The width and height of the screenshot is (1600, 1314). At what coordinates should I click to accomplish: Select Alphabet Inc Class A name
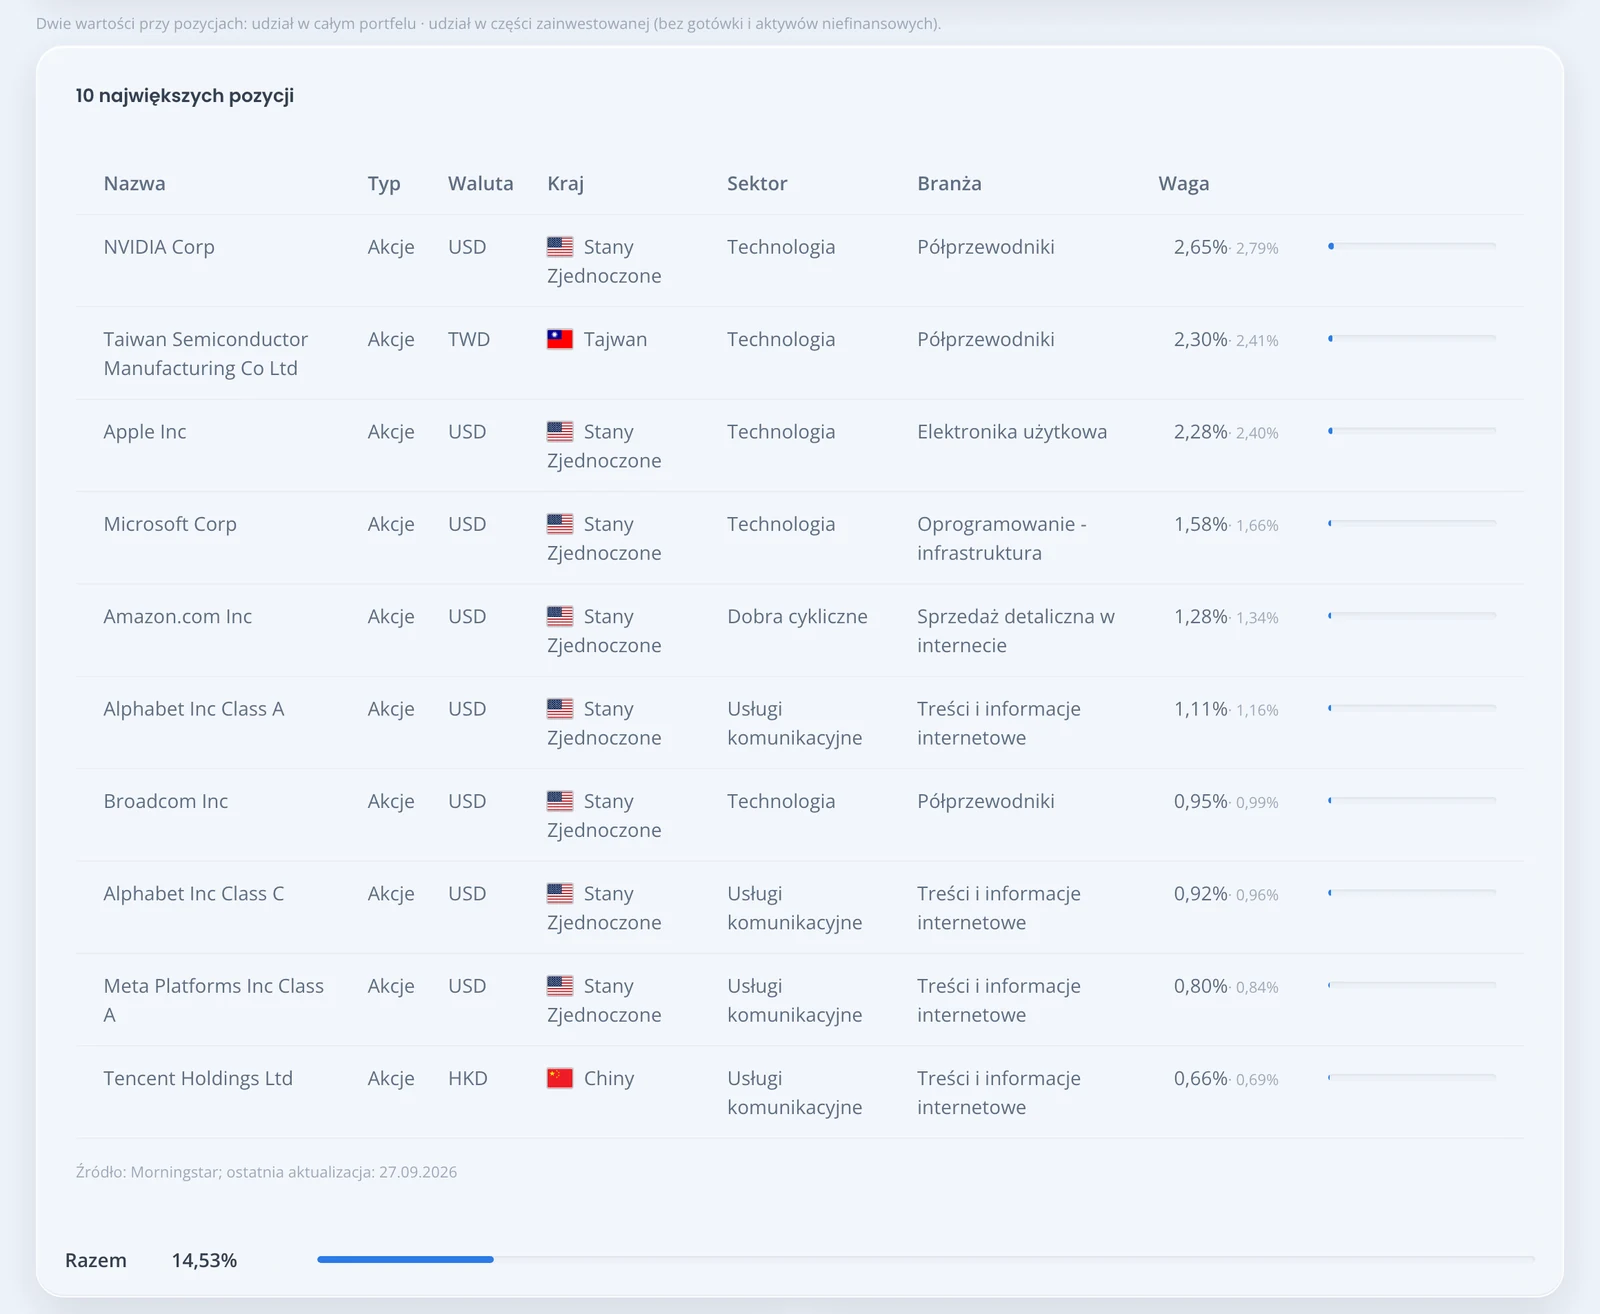coord(194,709)
